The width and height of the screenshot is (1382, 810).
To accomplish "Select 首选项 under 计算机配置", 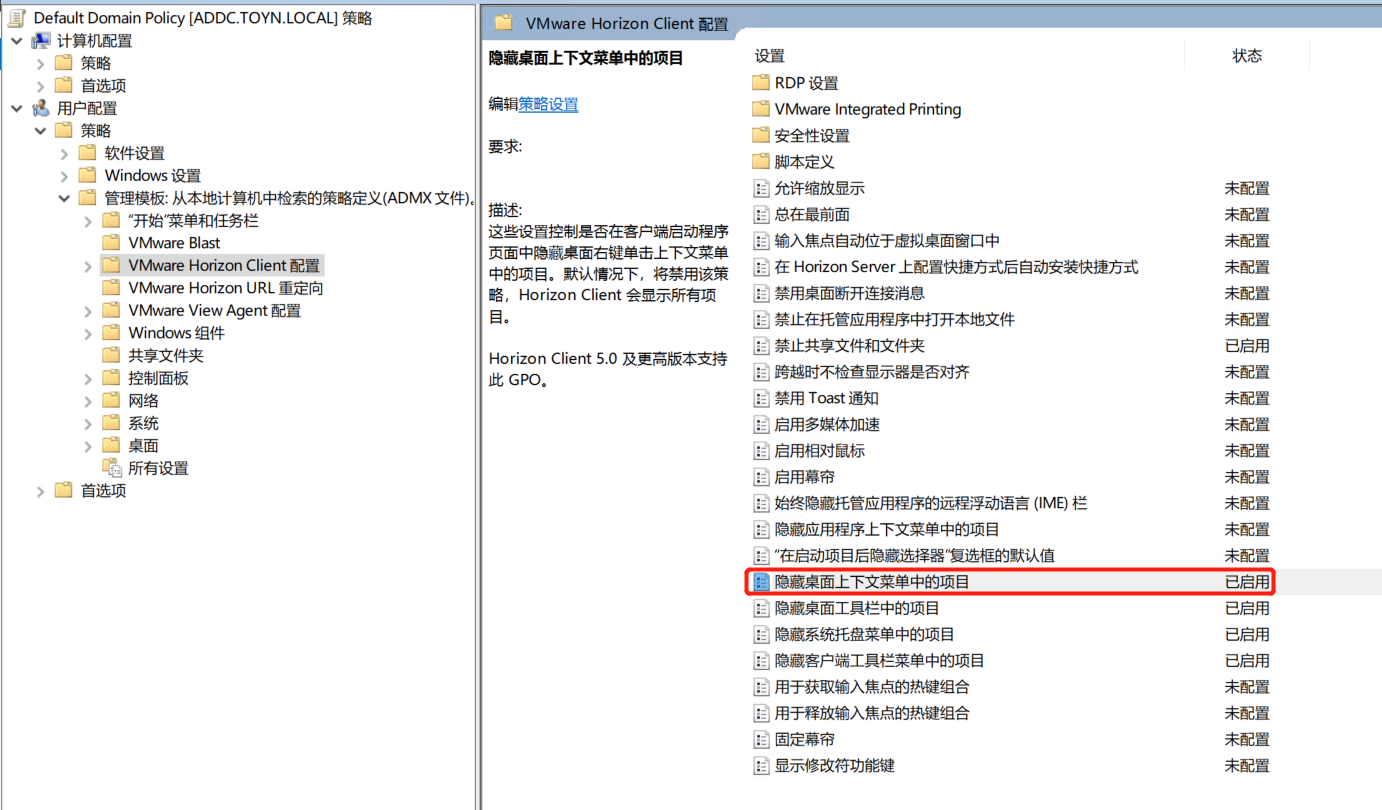I will point(103,86).
